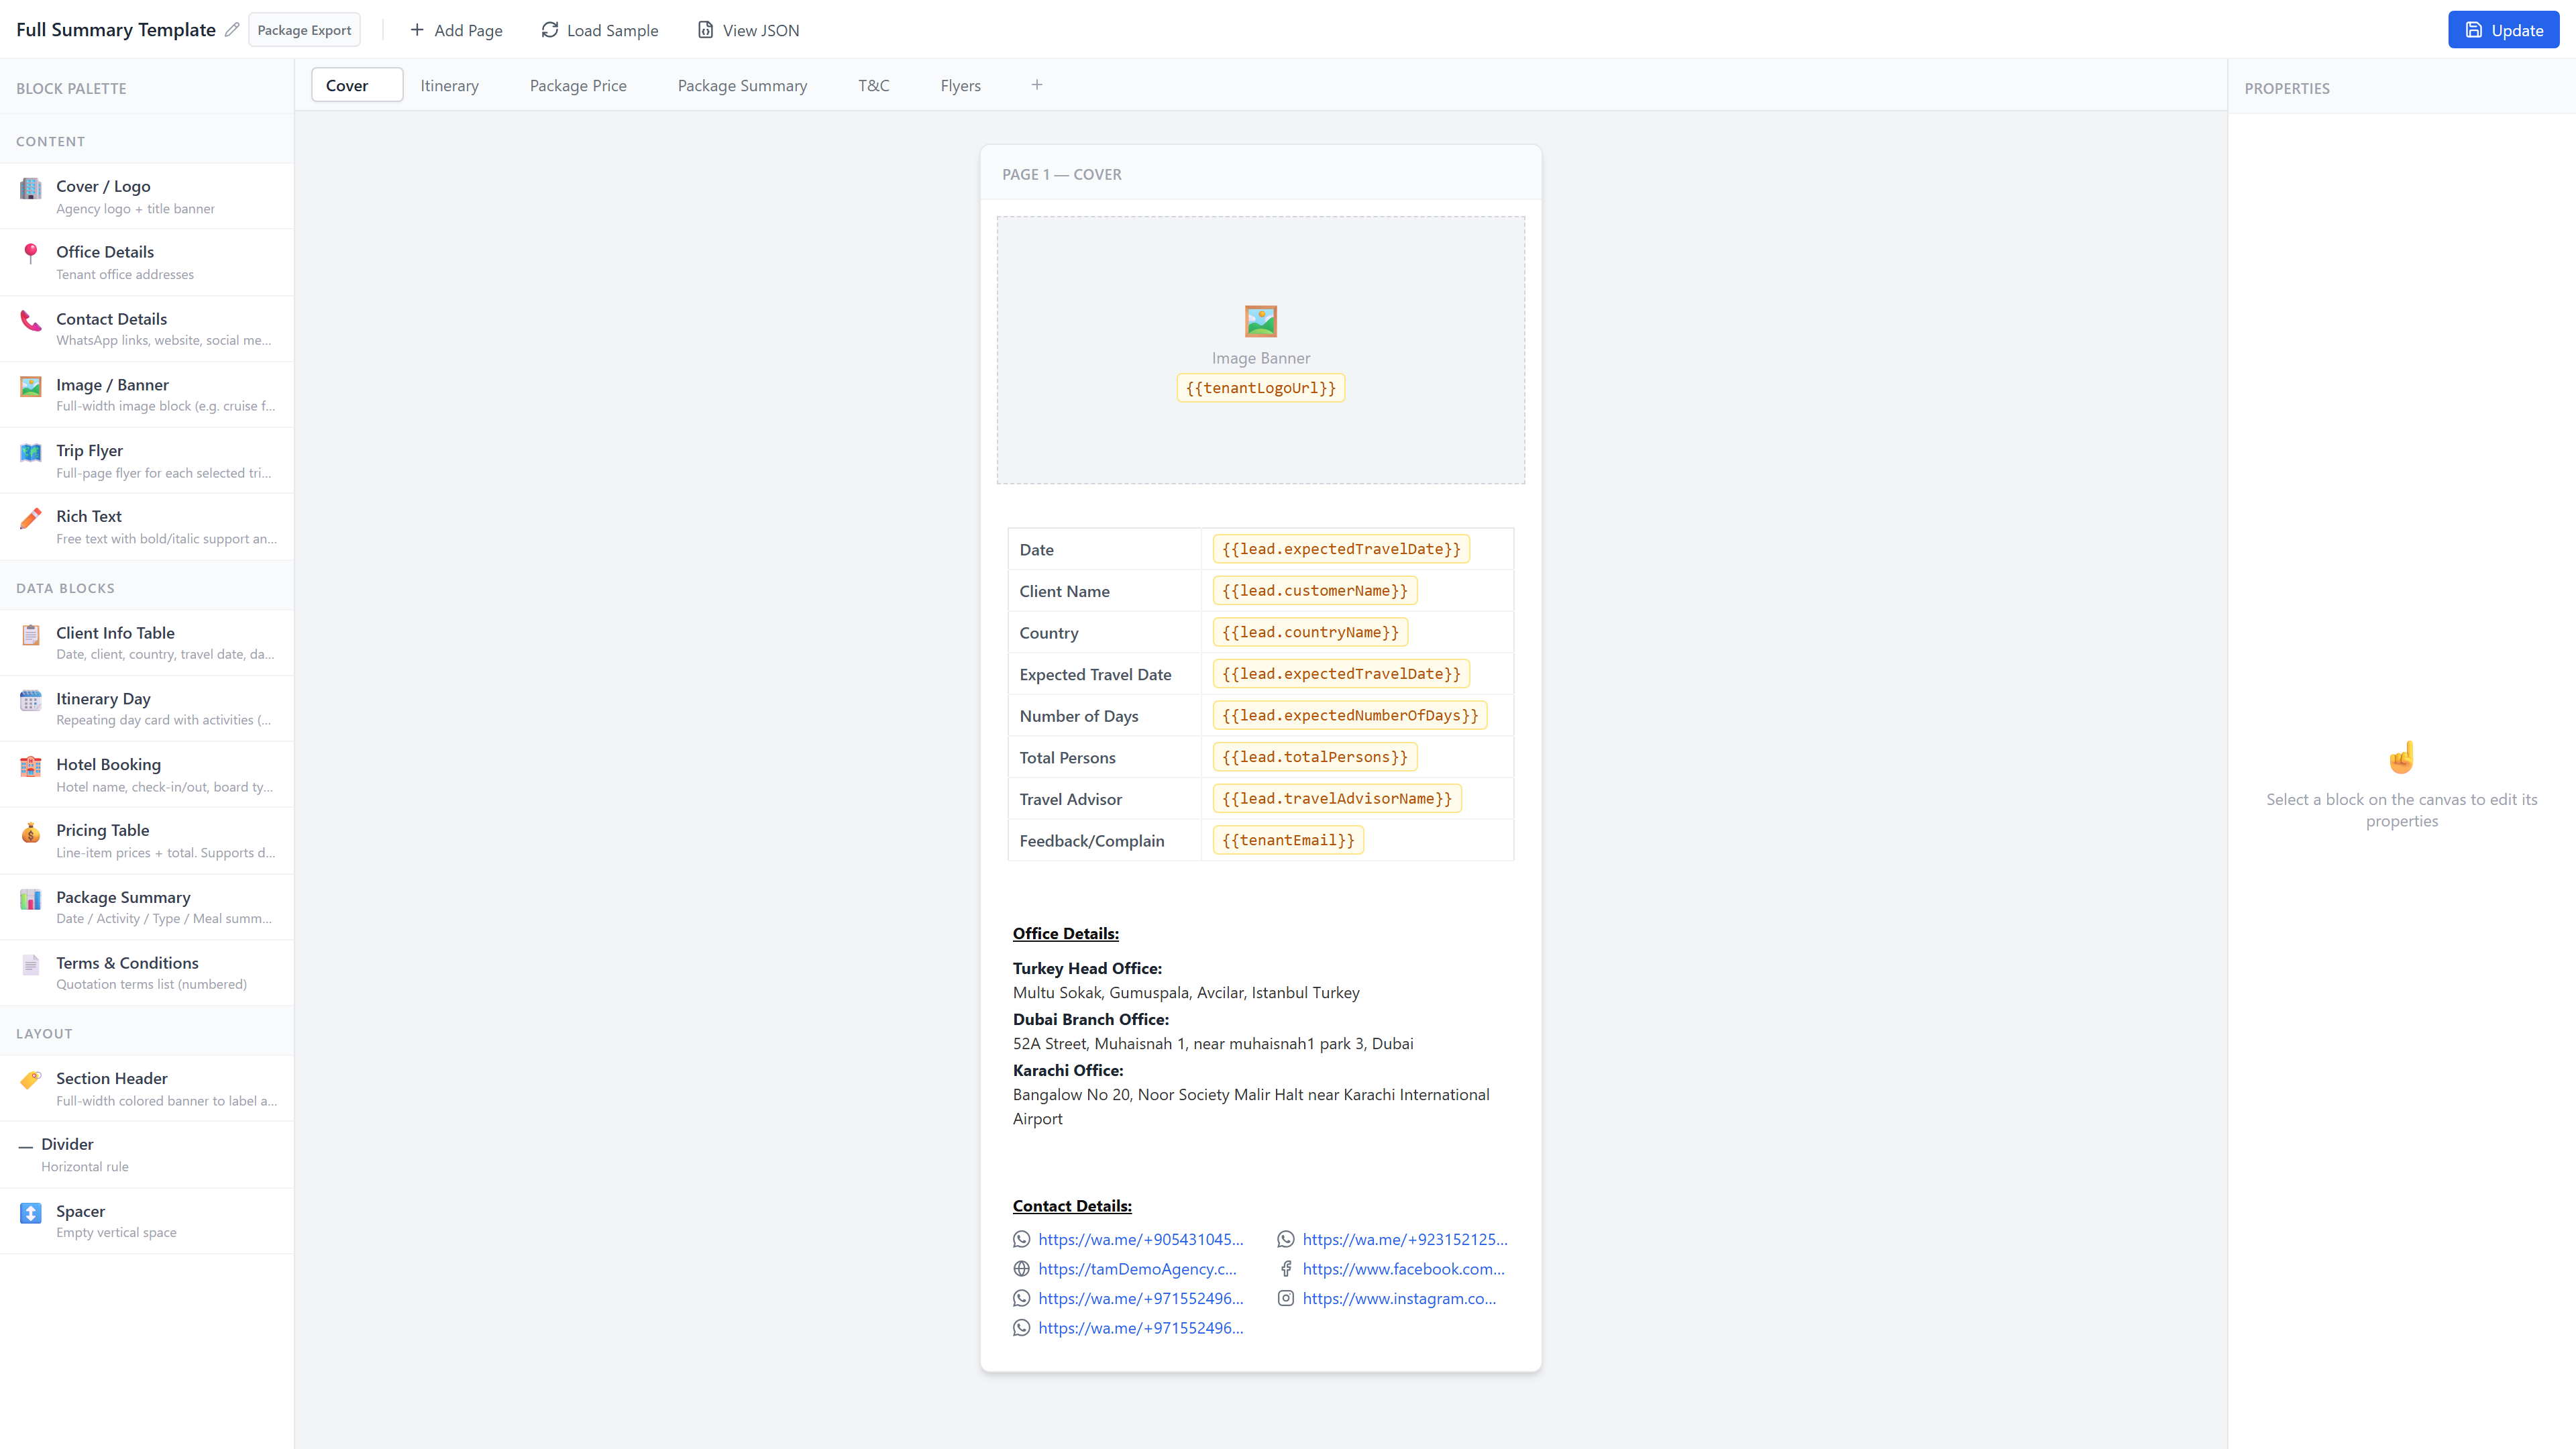Open the Package Summary tab
This screenshot has width=2576, height=1449.
[742, 85]
